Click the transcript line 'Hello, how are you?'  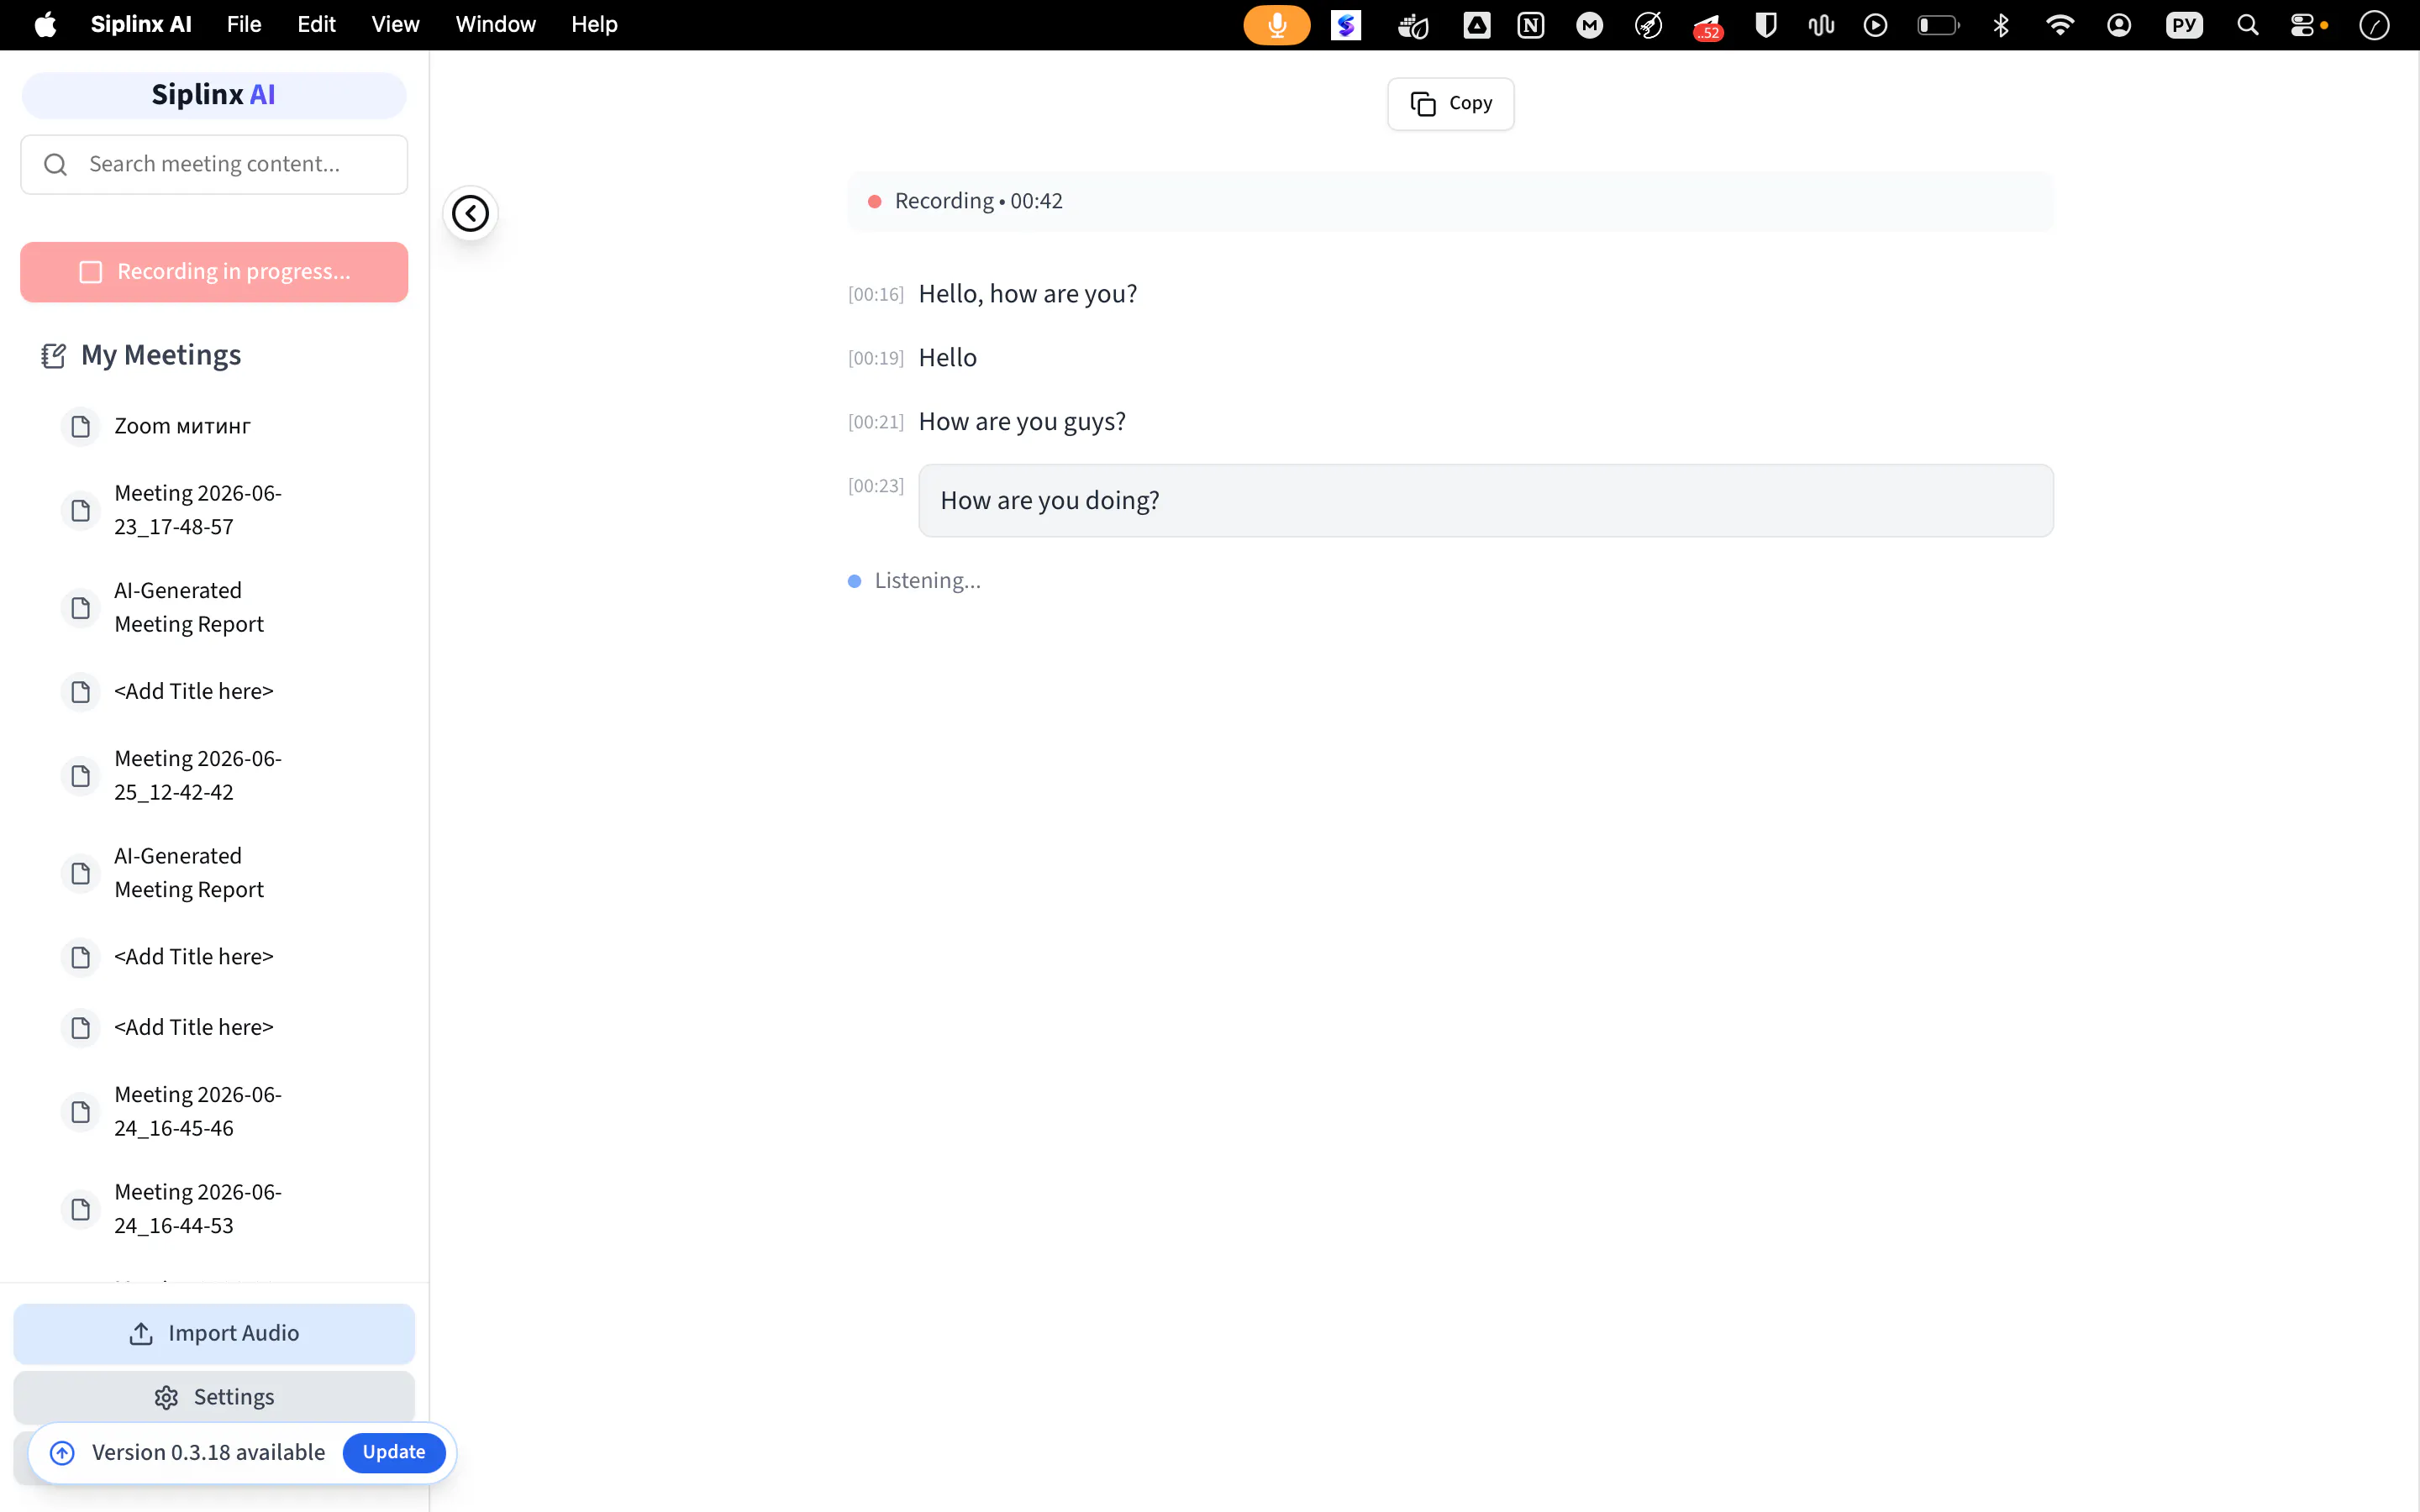point(1028,294)
